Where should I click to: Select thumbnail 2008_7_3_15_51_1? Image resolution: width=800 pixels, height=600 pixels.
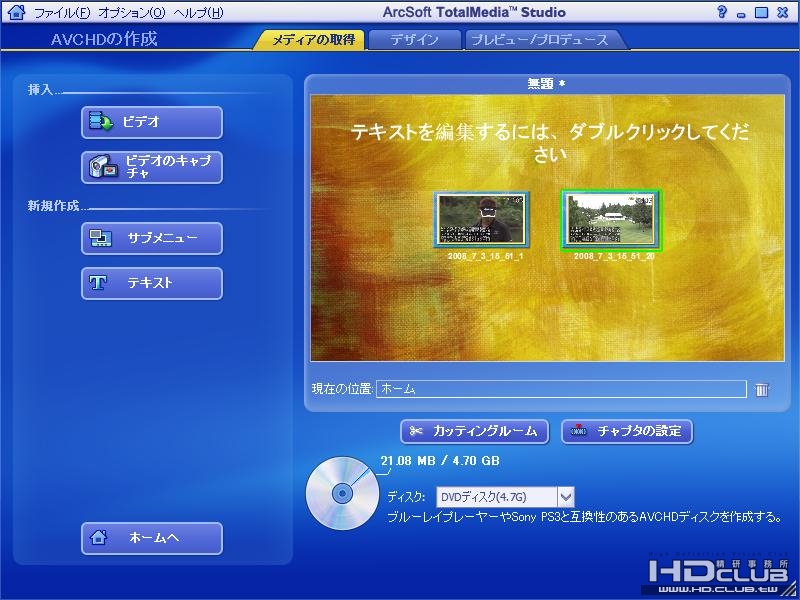coord(482,220)
